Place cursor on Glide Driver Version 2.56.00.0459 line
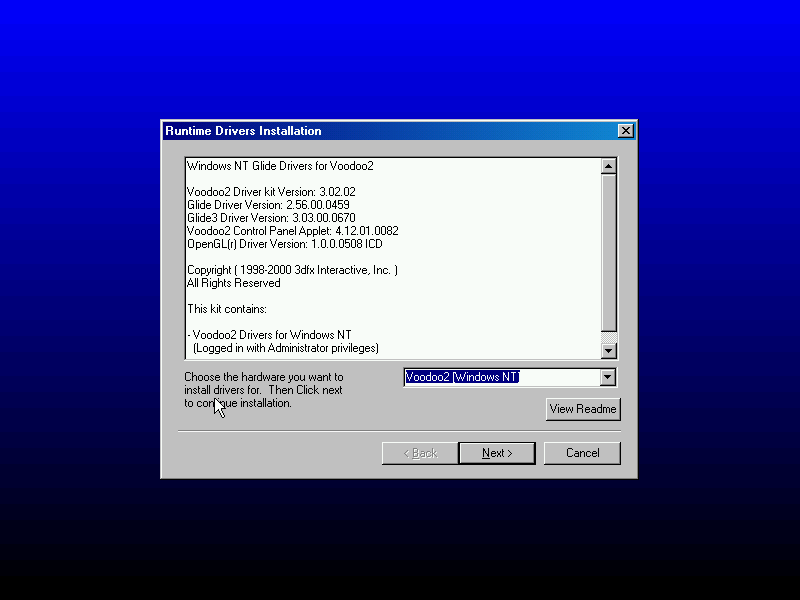Viewport: 800px width, 600px height. (268, 205)
